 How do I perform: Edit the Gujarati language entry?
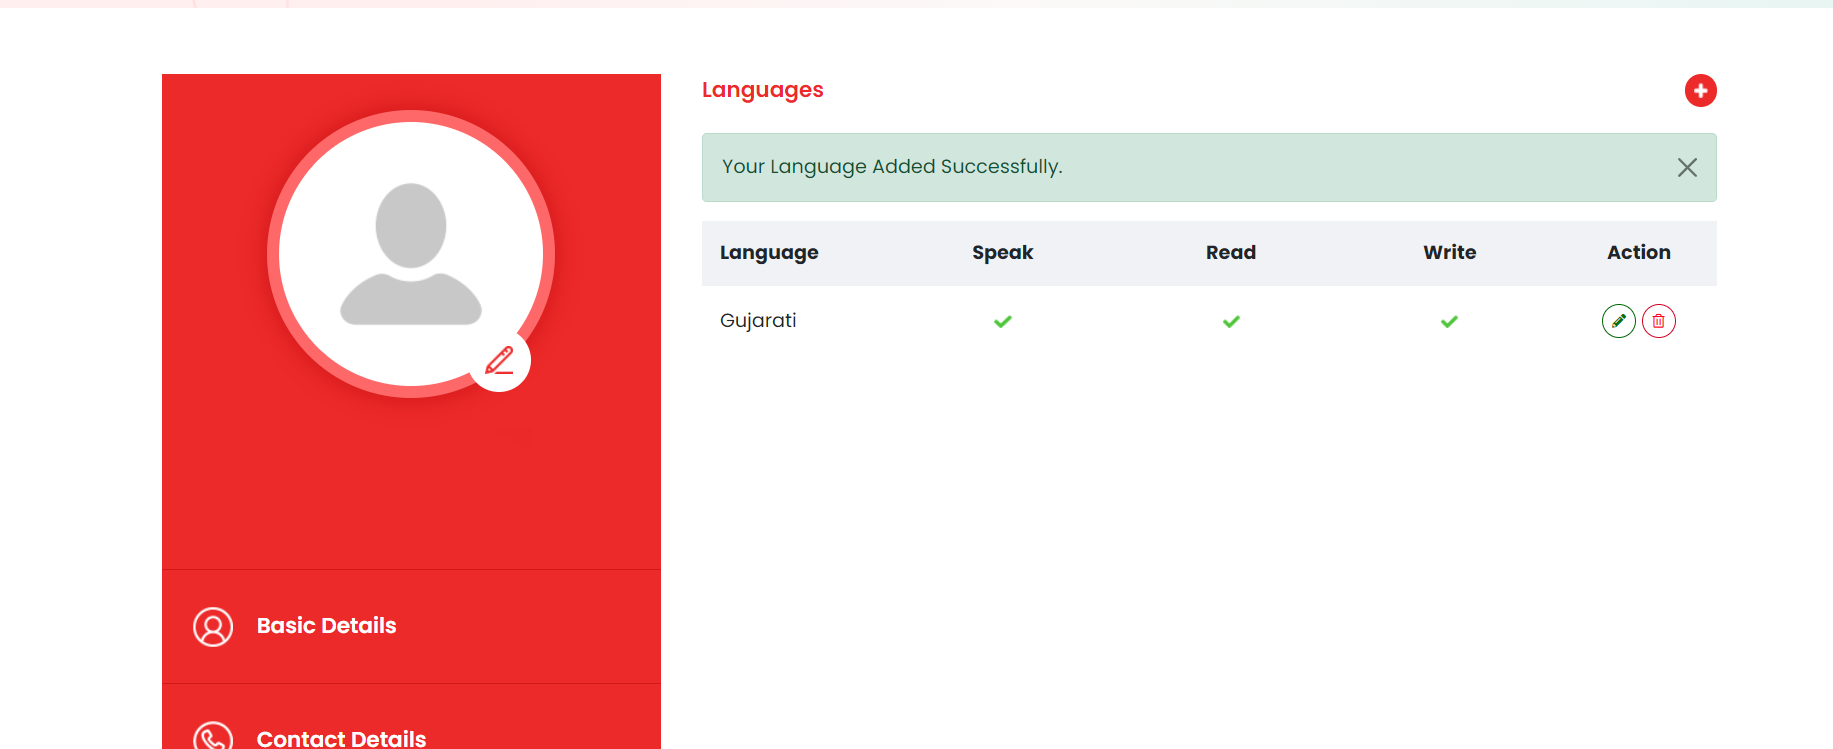1618,321
